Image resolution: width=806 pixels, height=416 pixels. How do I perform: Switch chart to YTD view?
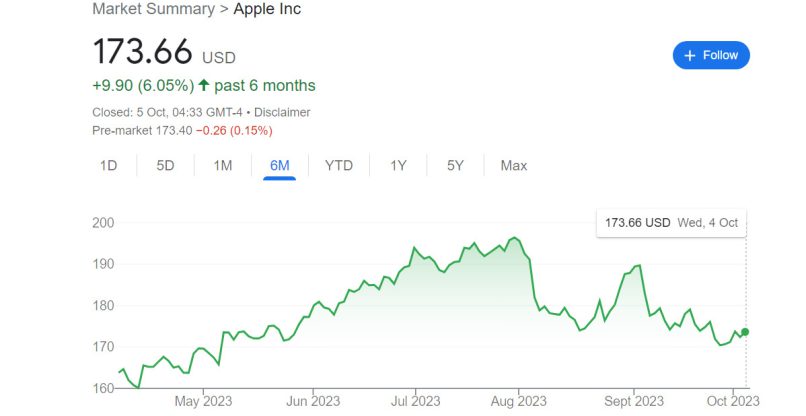point(339,165)
